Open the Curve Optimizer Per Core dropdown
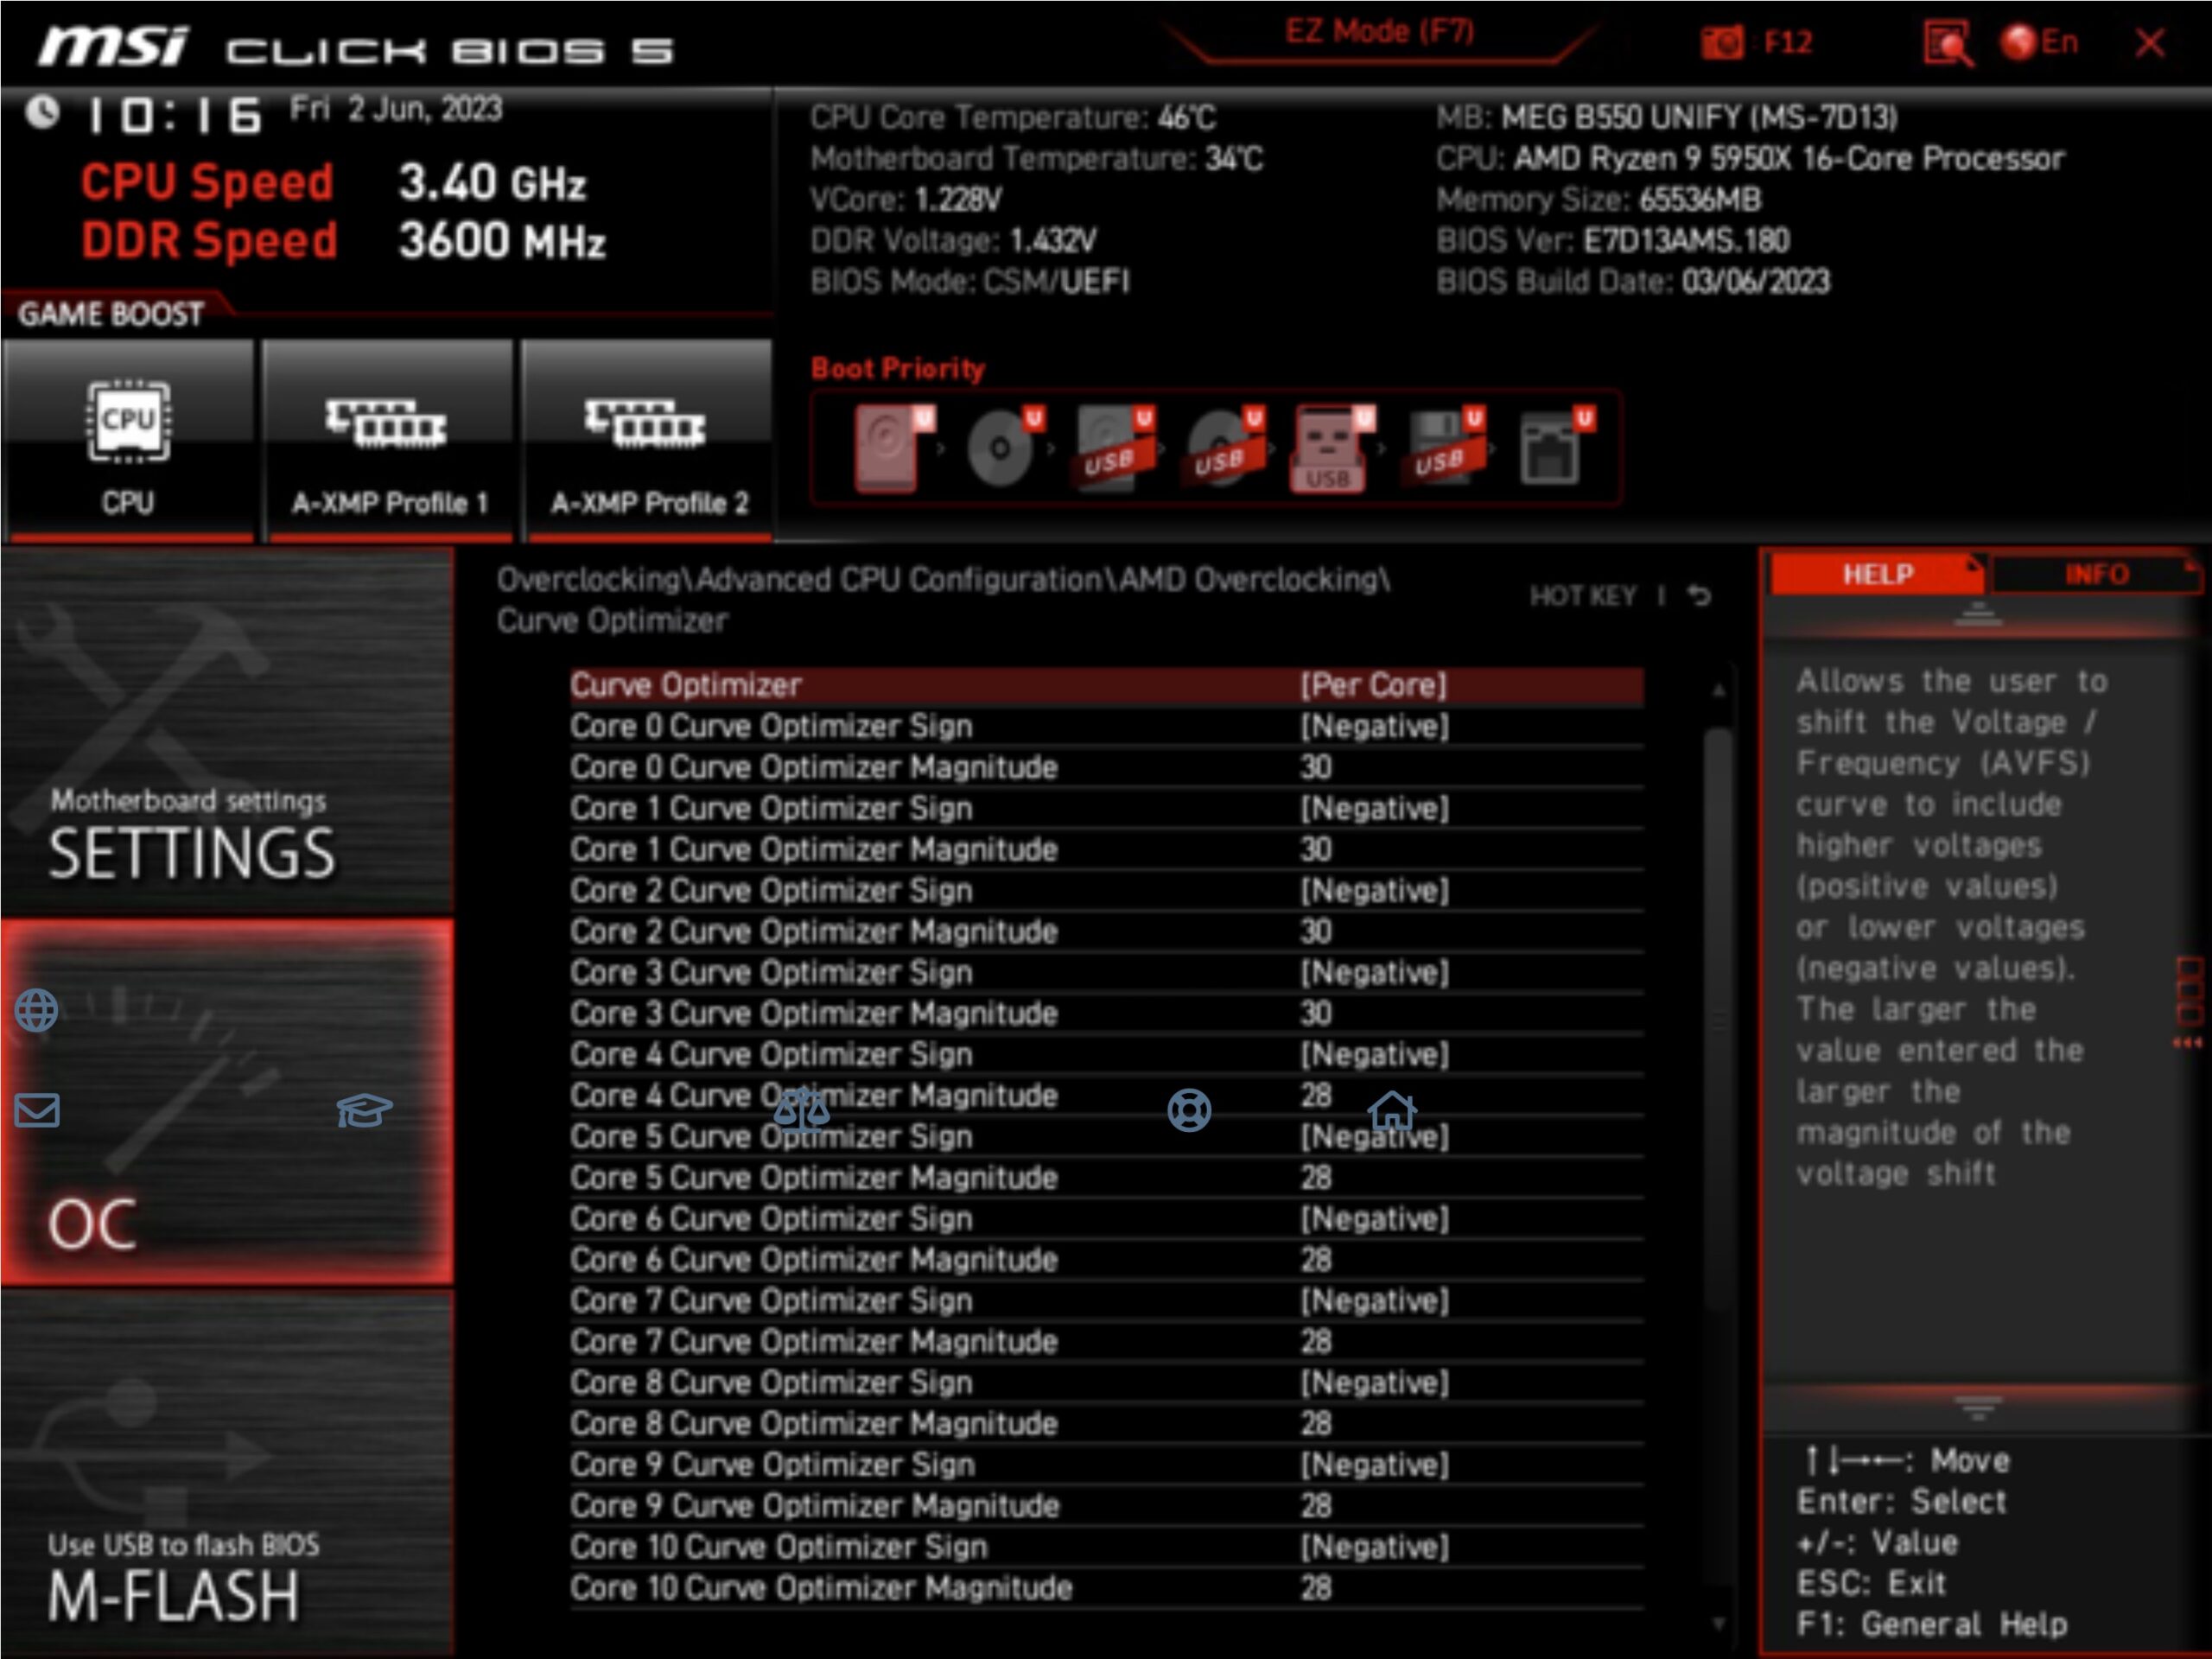Viewport: 2212px width, 1659px height. coord(1106,686)
